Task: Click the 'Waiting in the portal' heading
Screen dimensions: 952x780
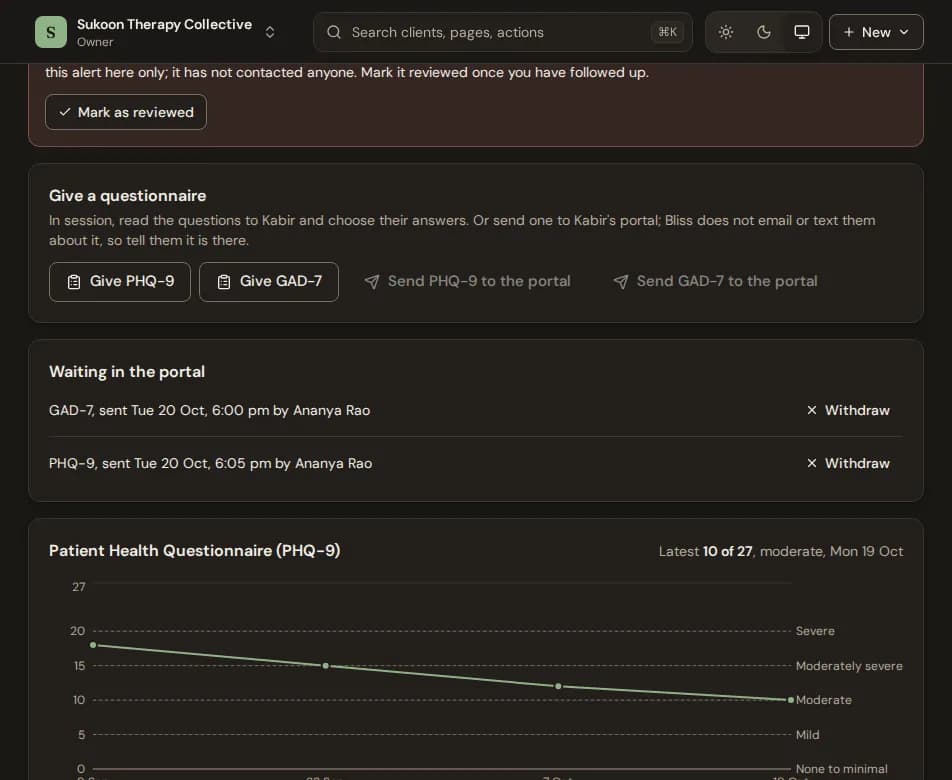Action: 127,371
